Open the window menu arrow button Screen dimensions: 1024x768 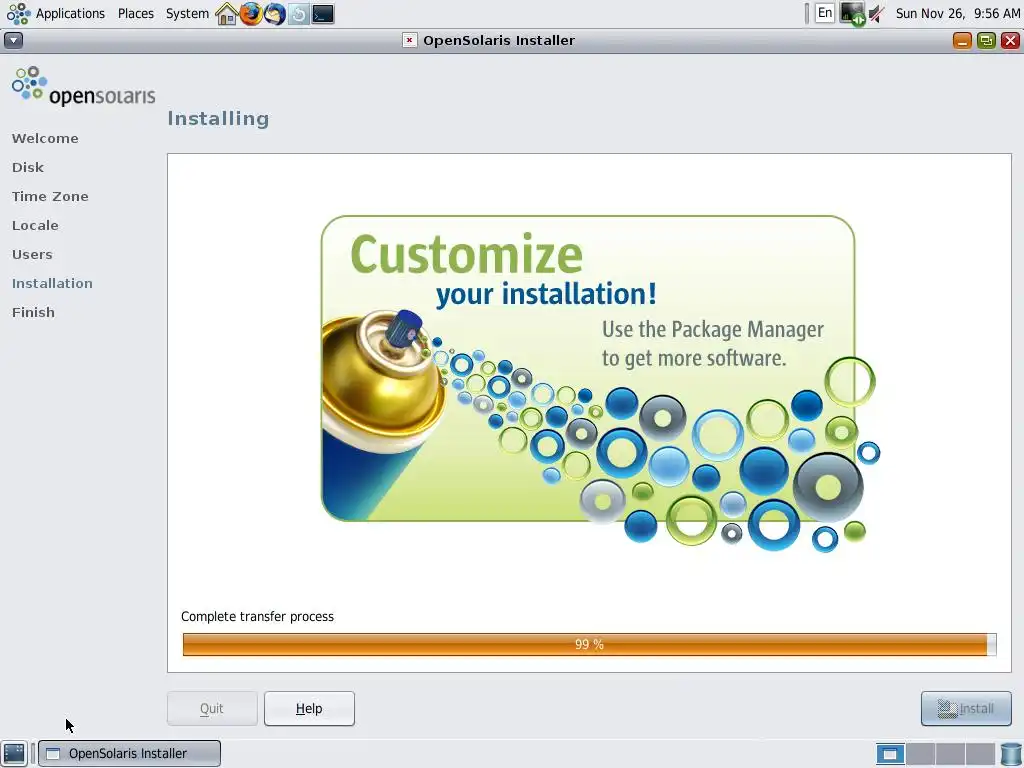13,40
